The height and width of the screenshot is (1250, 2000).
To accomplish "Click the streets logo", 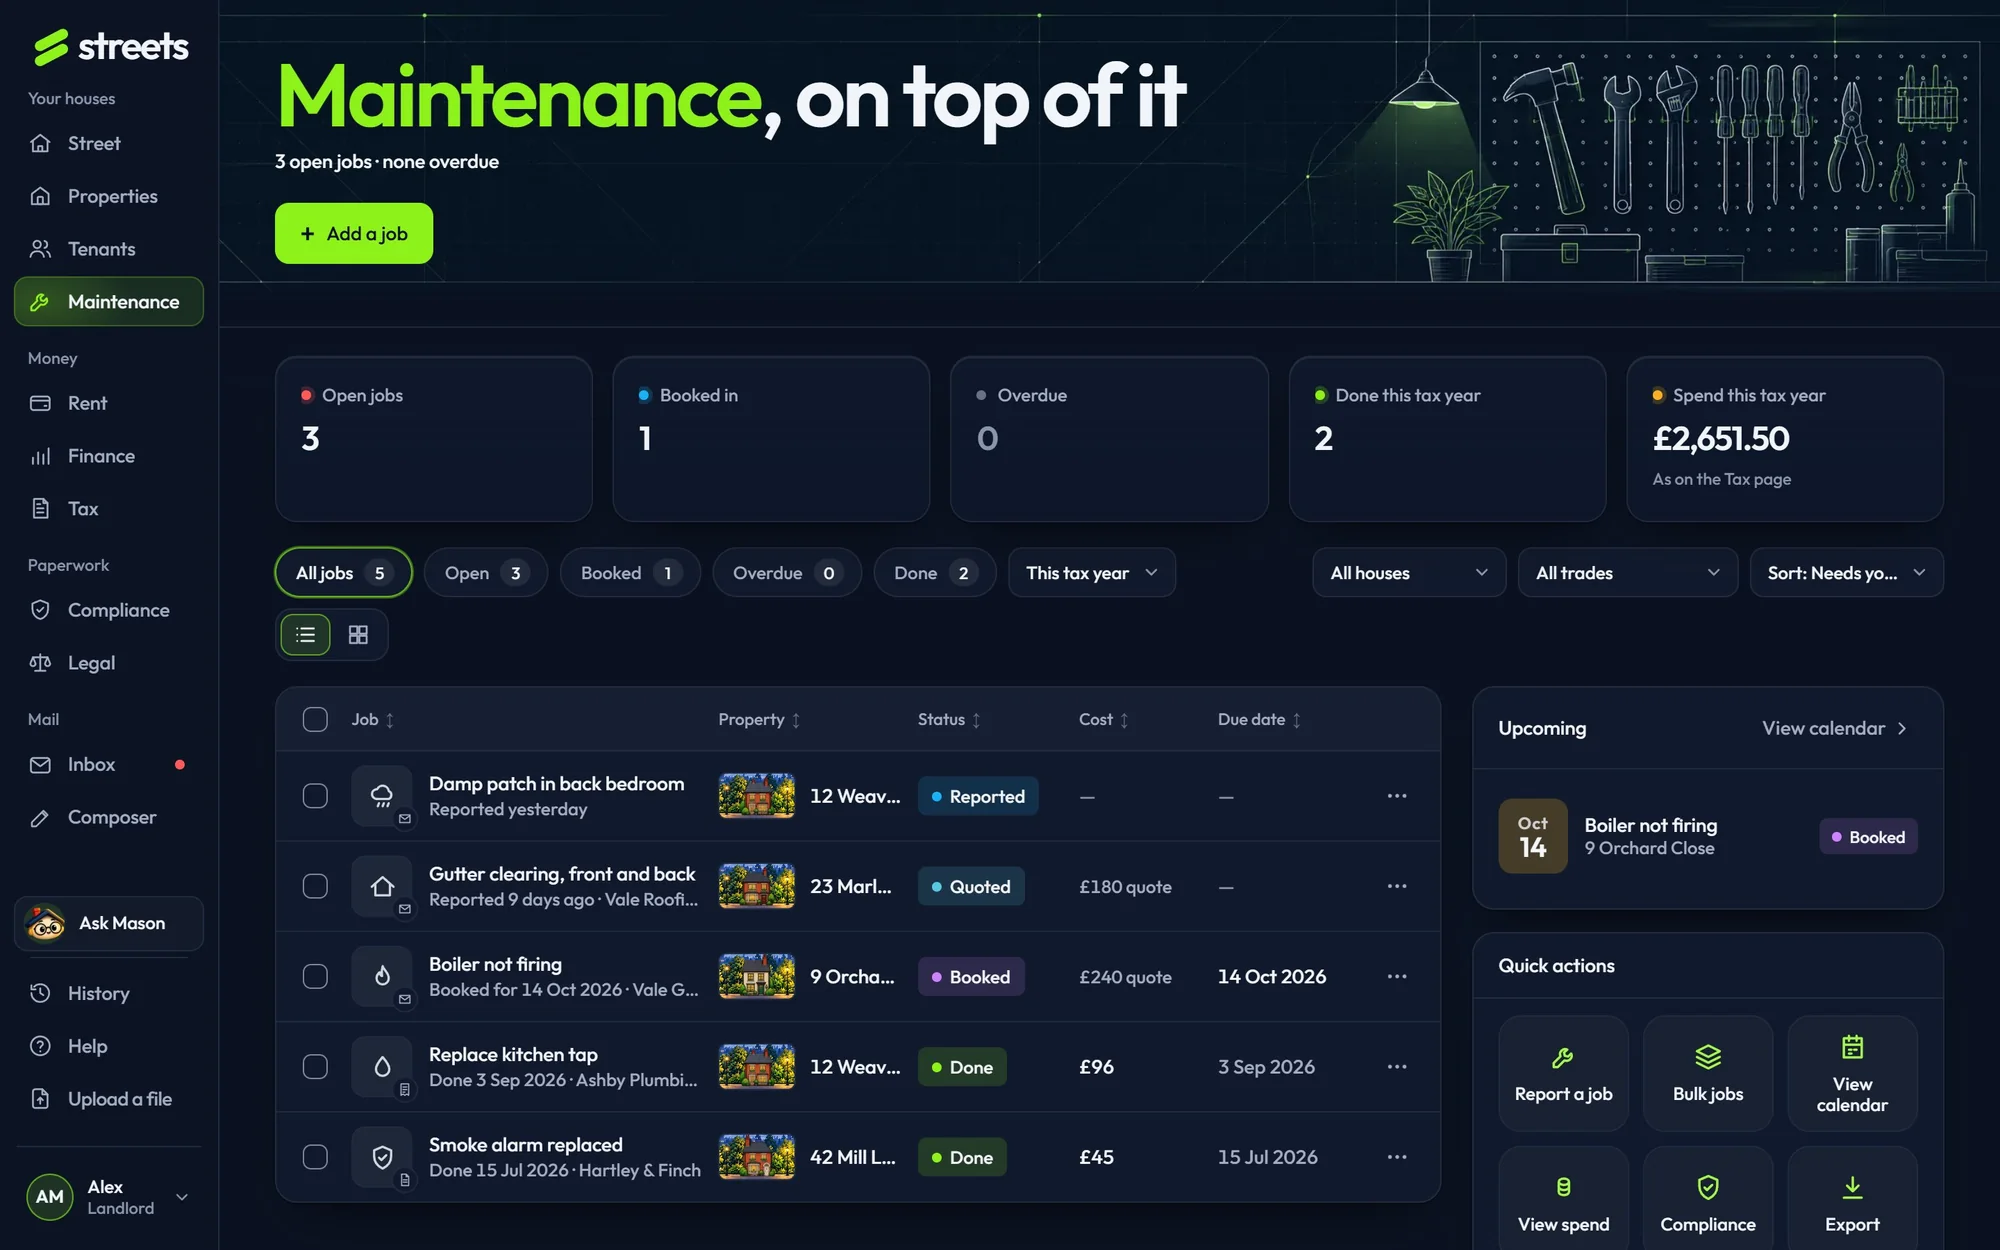I will click(110, 46).
